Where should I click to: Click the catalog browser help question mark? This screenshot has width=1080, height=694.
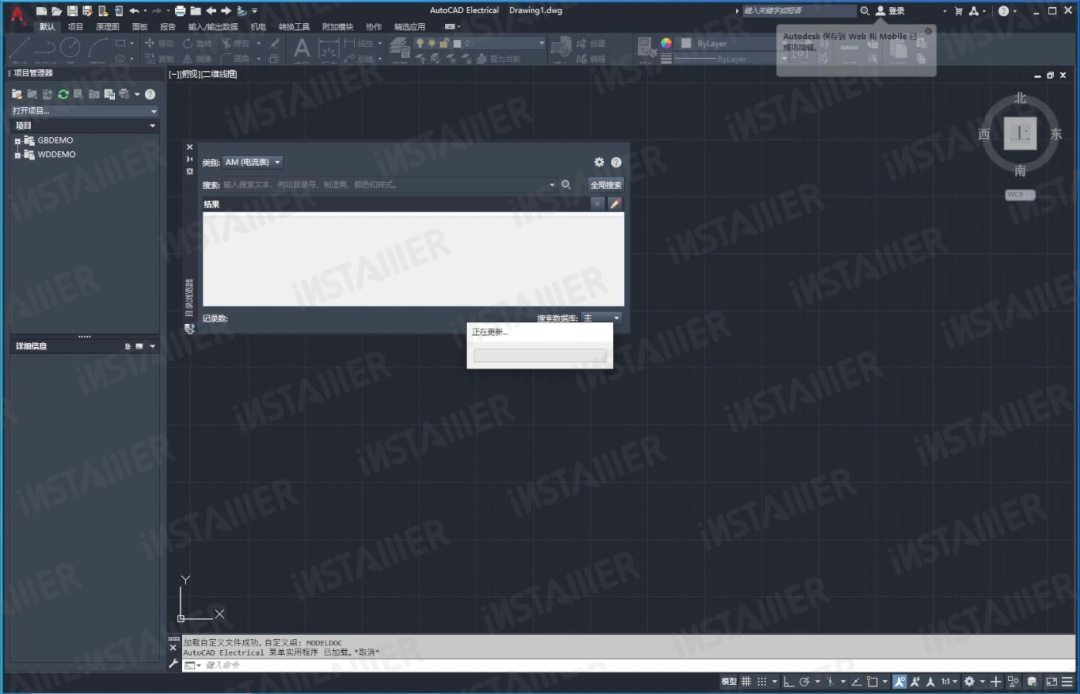point(616,162)
